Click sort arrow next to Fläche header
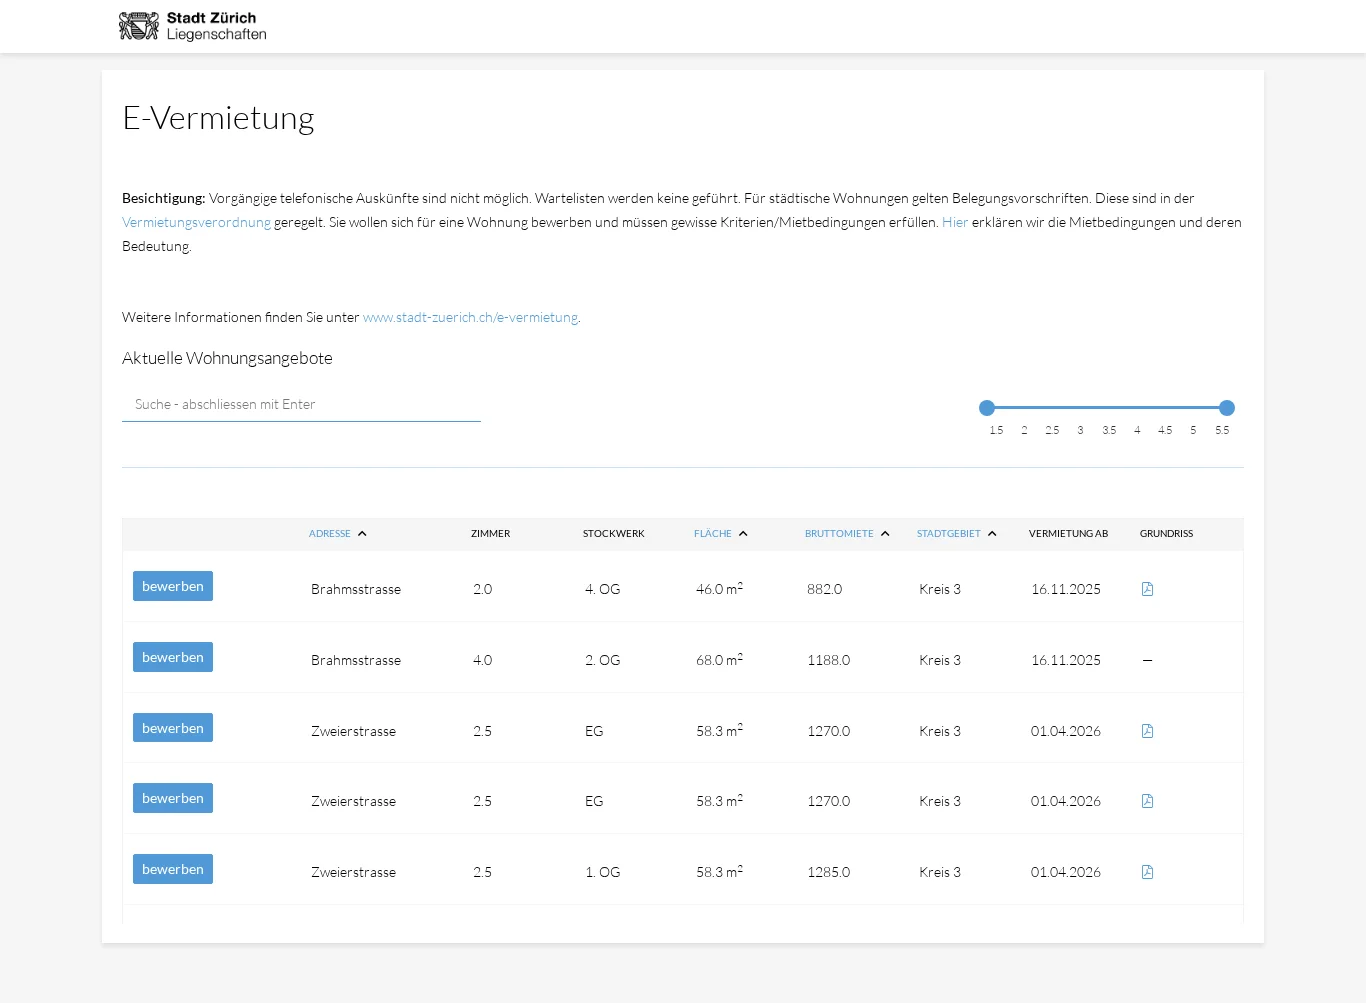The height and width of the screenshot is (1003, 1366). (743, 534)
